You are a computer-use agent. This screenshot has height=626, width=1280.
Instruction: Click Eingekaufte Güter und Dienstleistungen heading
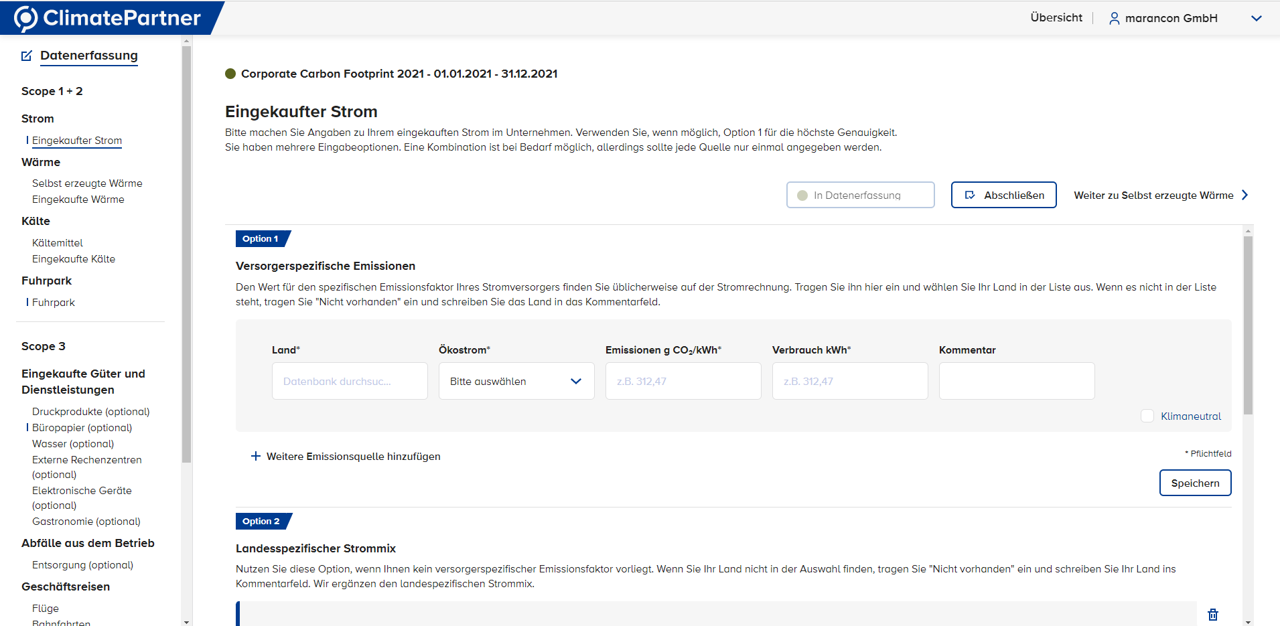click(83, 382)
